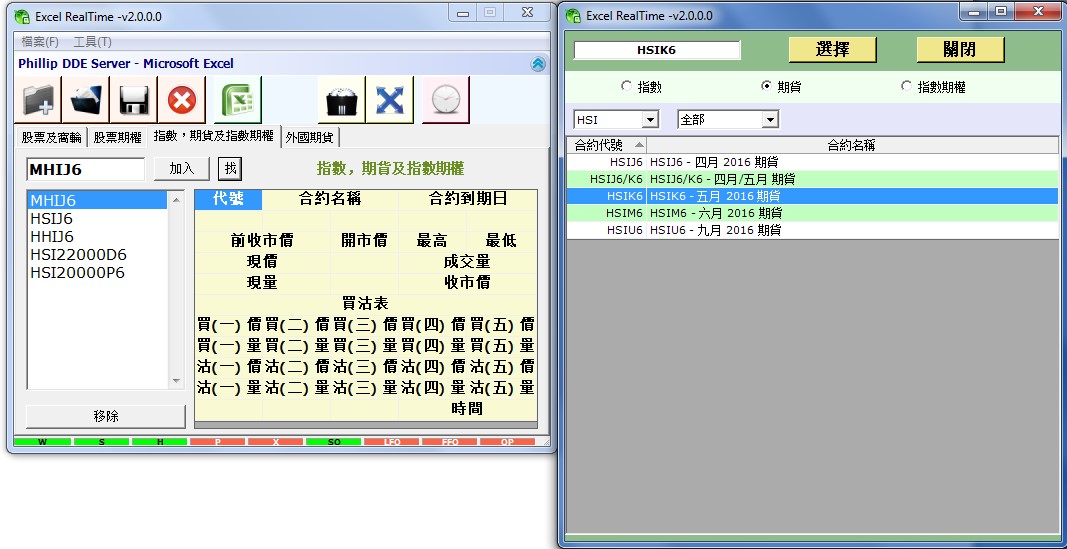This screenshot has height=549, width=1067.
Task: Switch to the 股票及窩輪 tab
Action: coord(51,137)
